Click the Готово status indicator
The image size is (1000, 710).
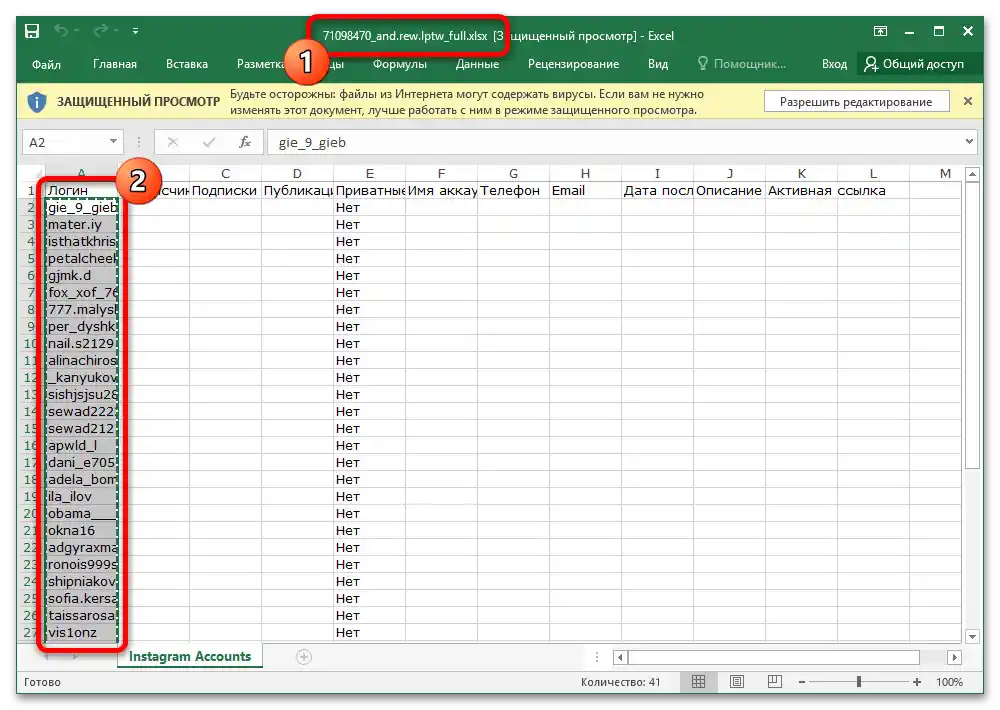(42, 682)
